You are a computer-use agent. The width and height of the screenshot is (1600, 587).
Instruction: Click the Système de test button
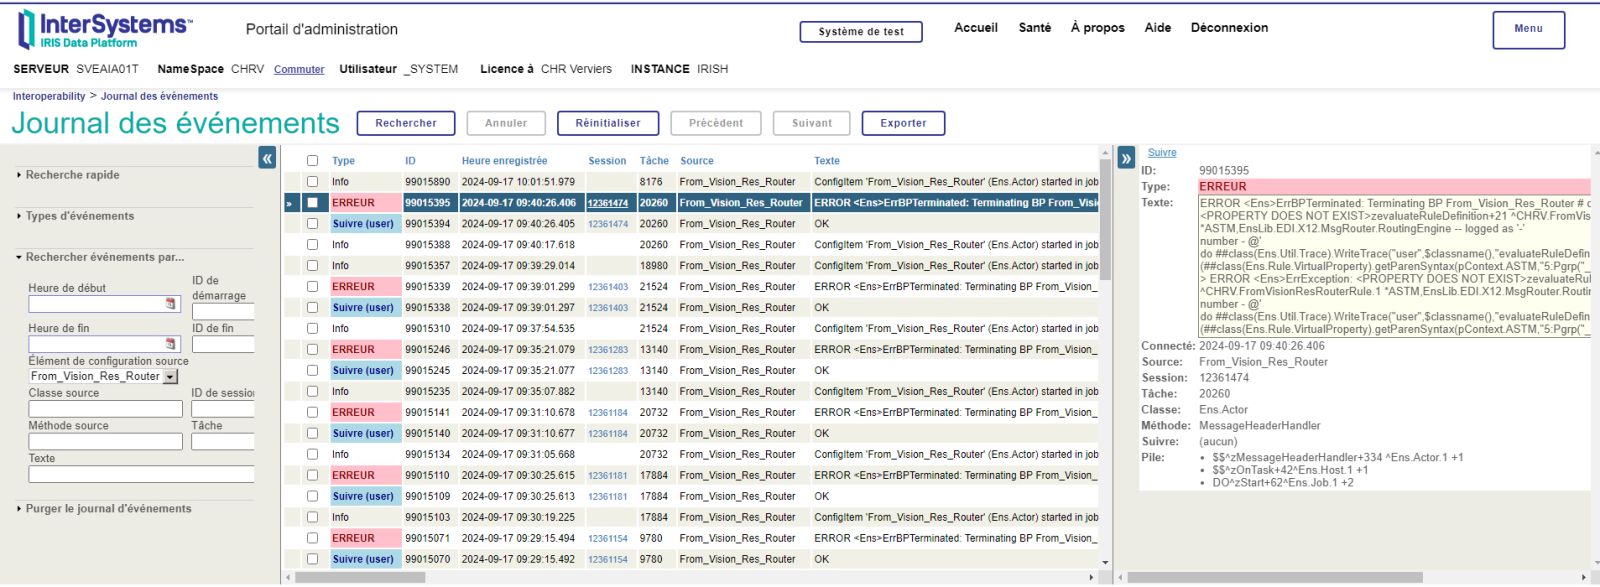click(861, 32)
